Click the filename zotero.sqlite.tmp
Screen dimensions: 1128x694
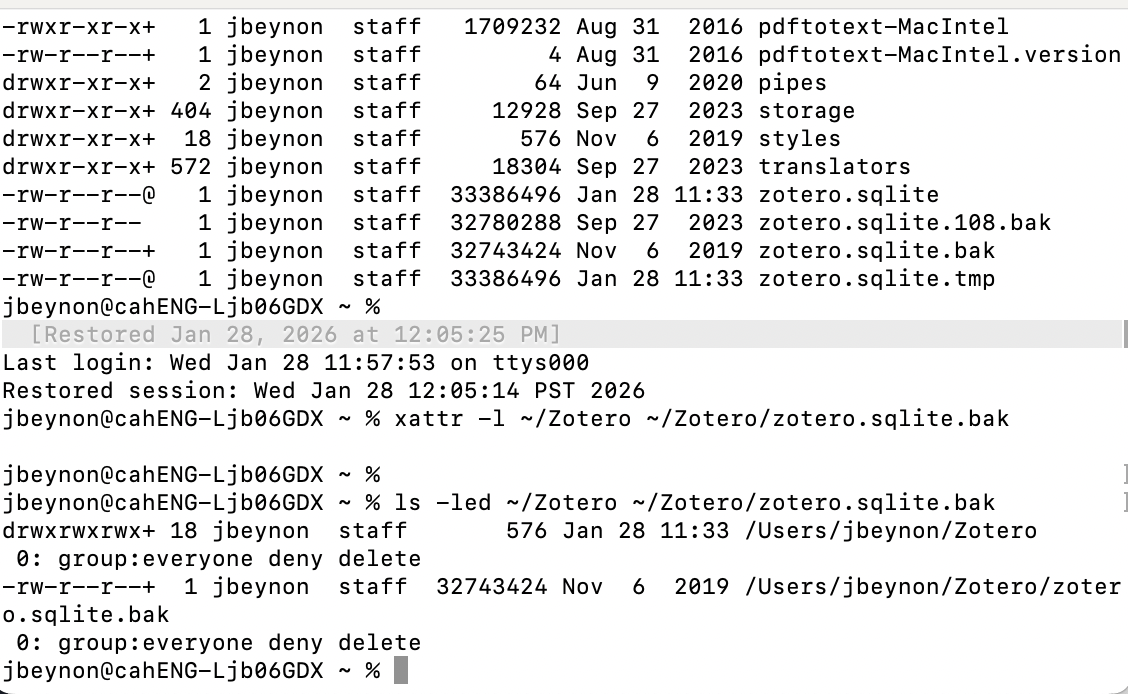876,279
